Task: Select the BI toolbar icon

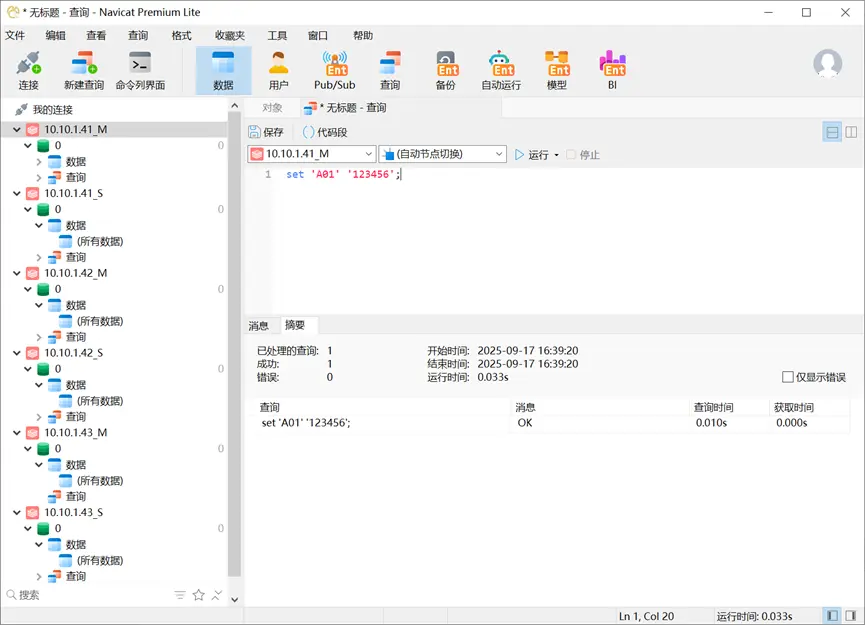Action: coord(612,70)
